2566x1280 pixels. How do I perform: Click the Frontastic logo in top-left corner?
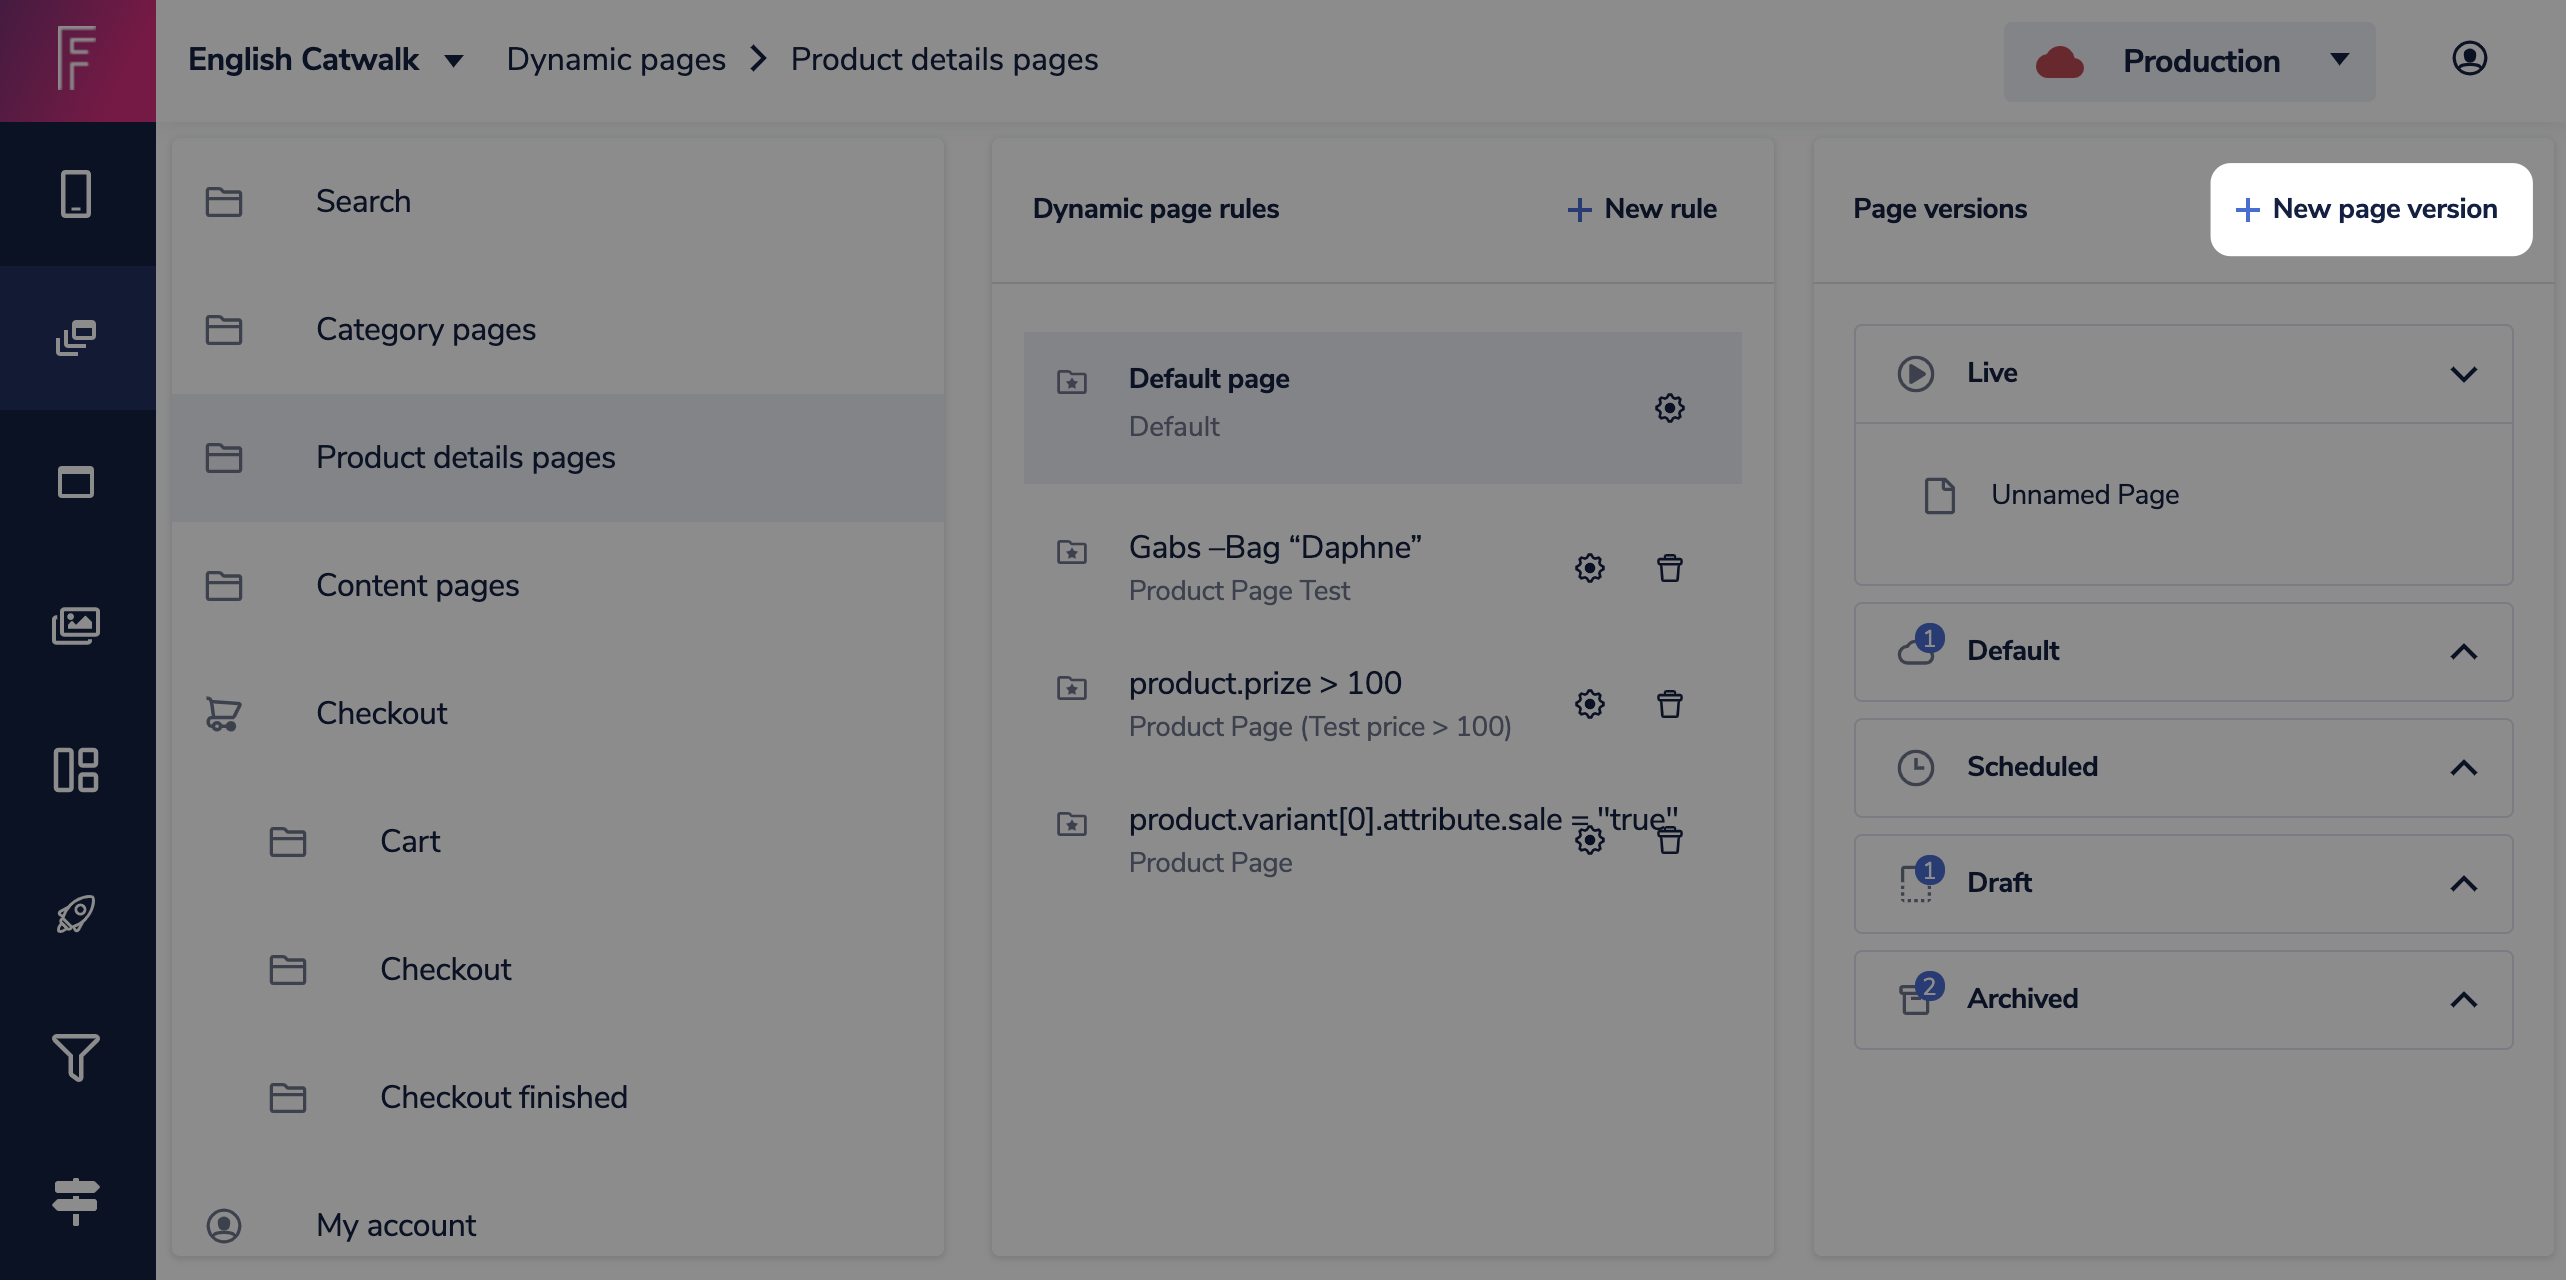click(x=77, y=60)
